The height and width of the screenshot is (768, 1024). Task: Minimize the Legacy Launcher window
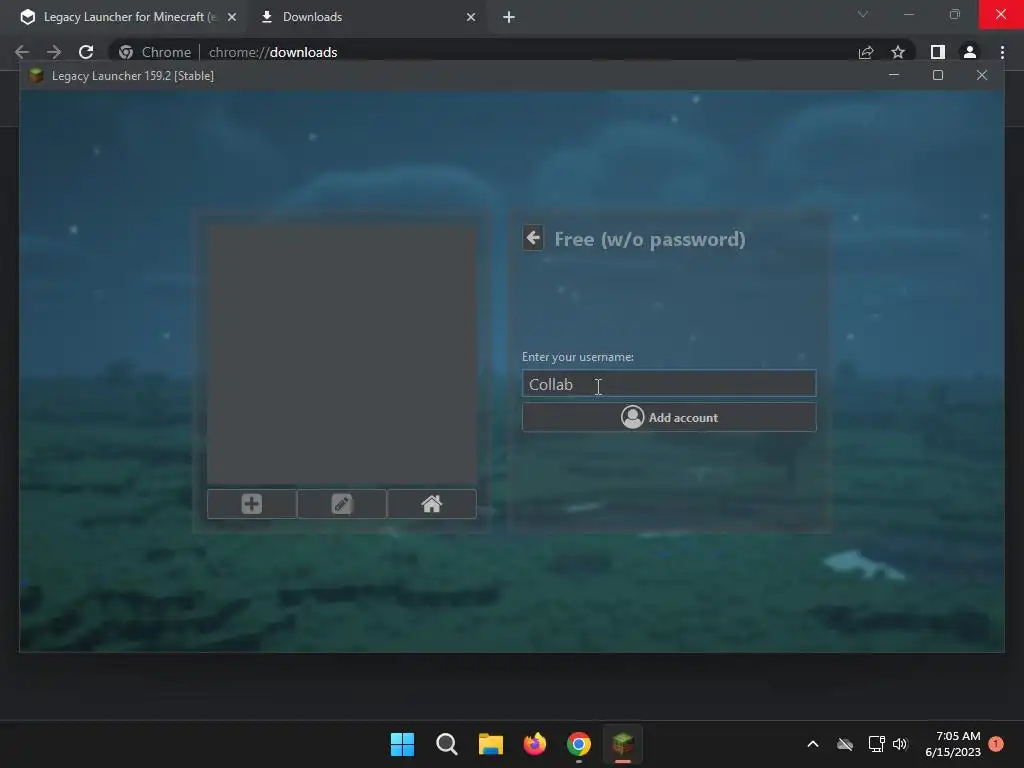tap(894, 75)
